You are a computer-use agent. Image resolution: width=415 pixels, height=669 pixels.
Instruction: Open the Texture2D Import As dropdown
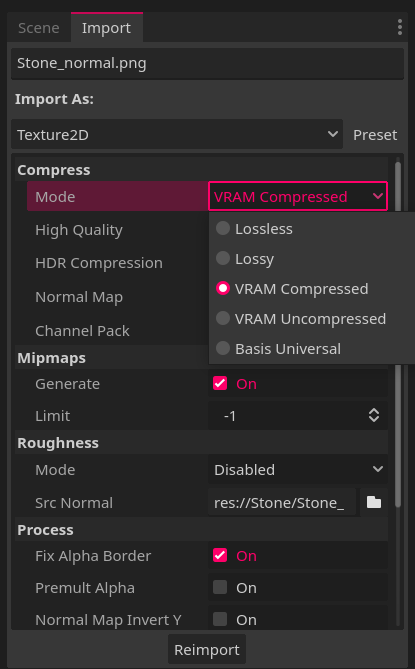(x=177, y=134)
